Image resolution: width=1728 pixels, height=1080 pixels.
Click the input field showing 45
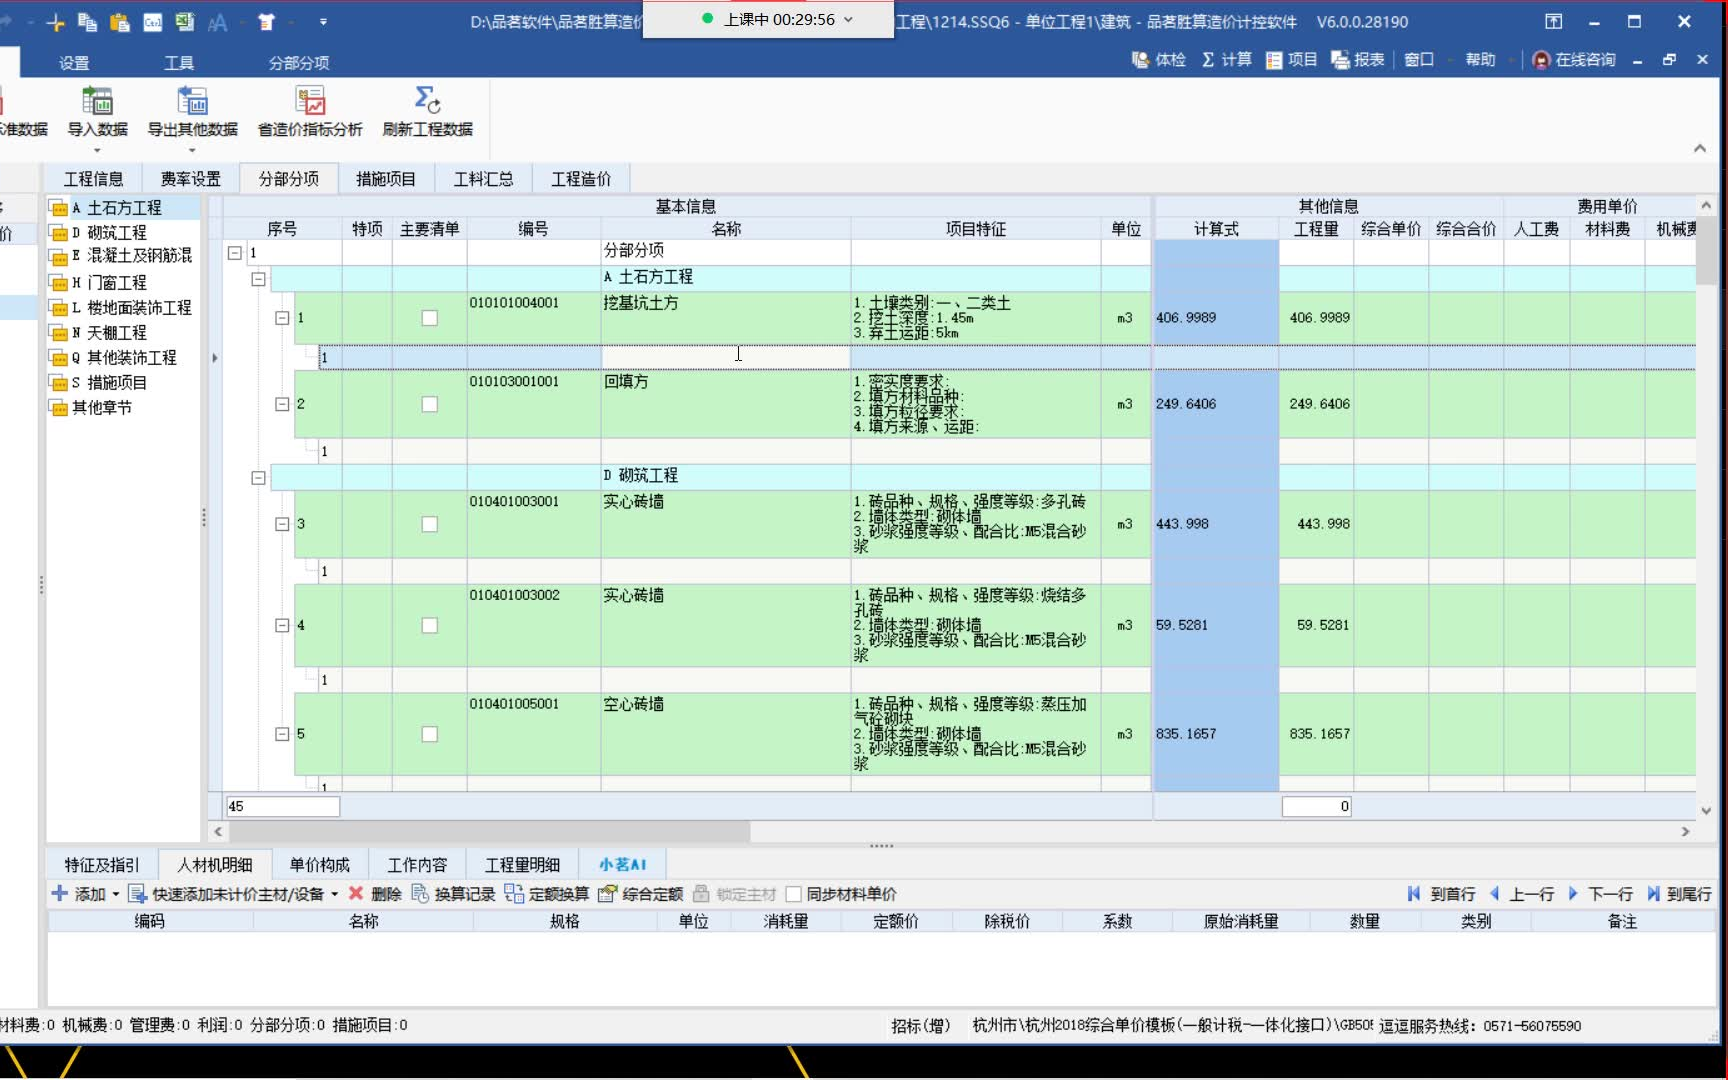(x=283, y=806)
